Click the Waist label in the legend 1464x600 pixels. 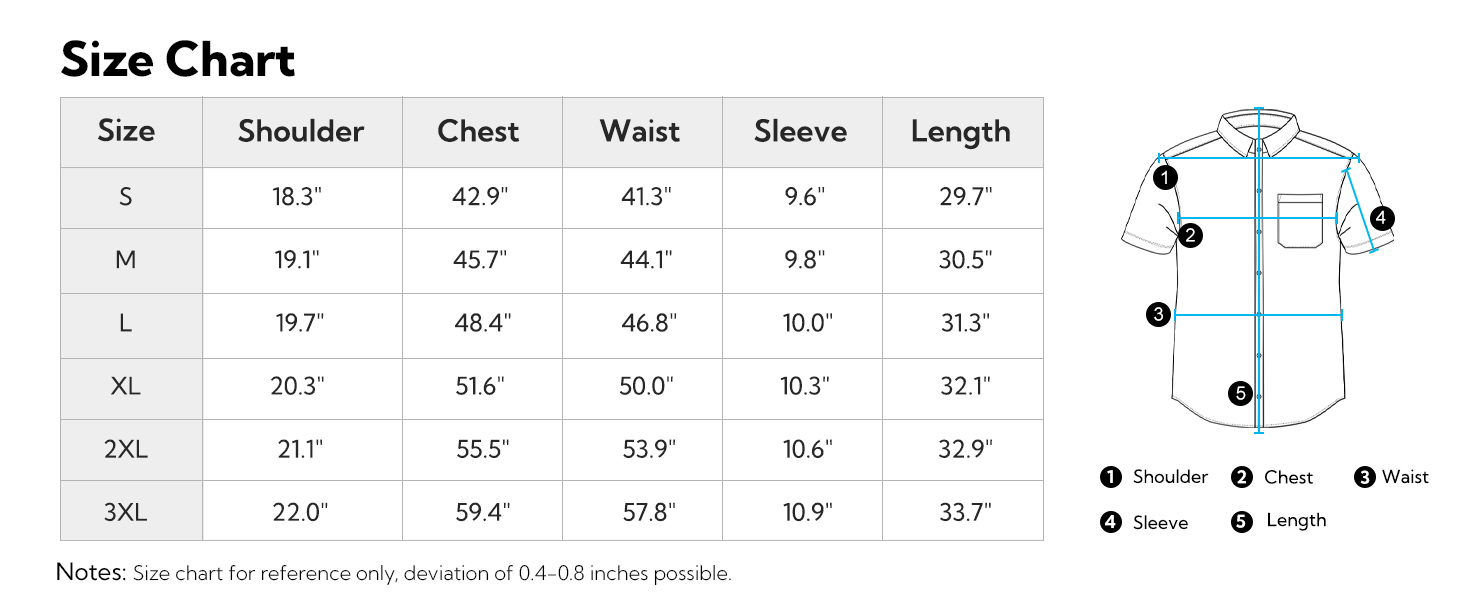1405,477
